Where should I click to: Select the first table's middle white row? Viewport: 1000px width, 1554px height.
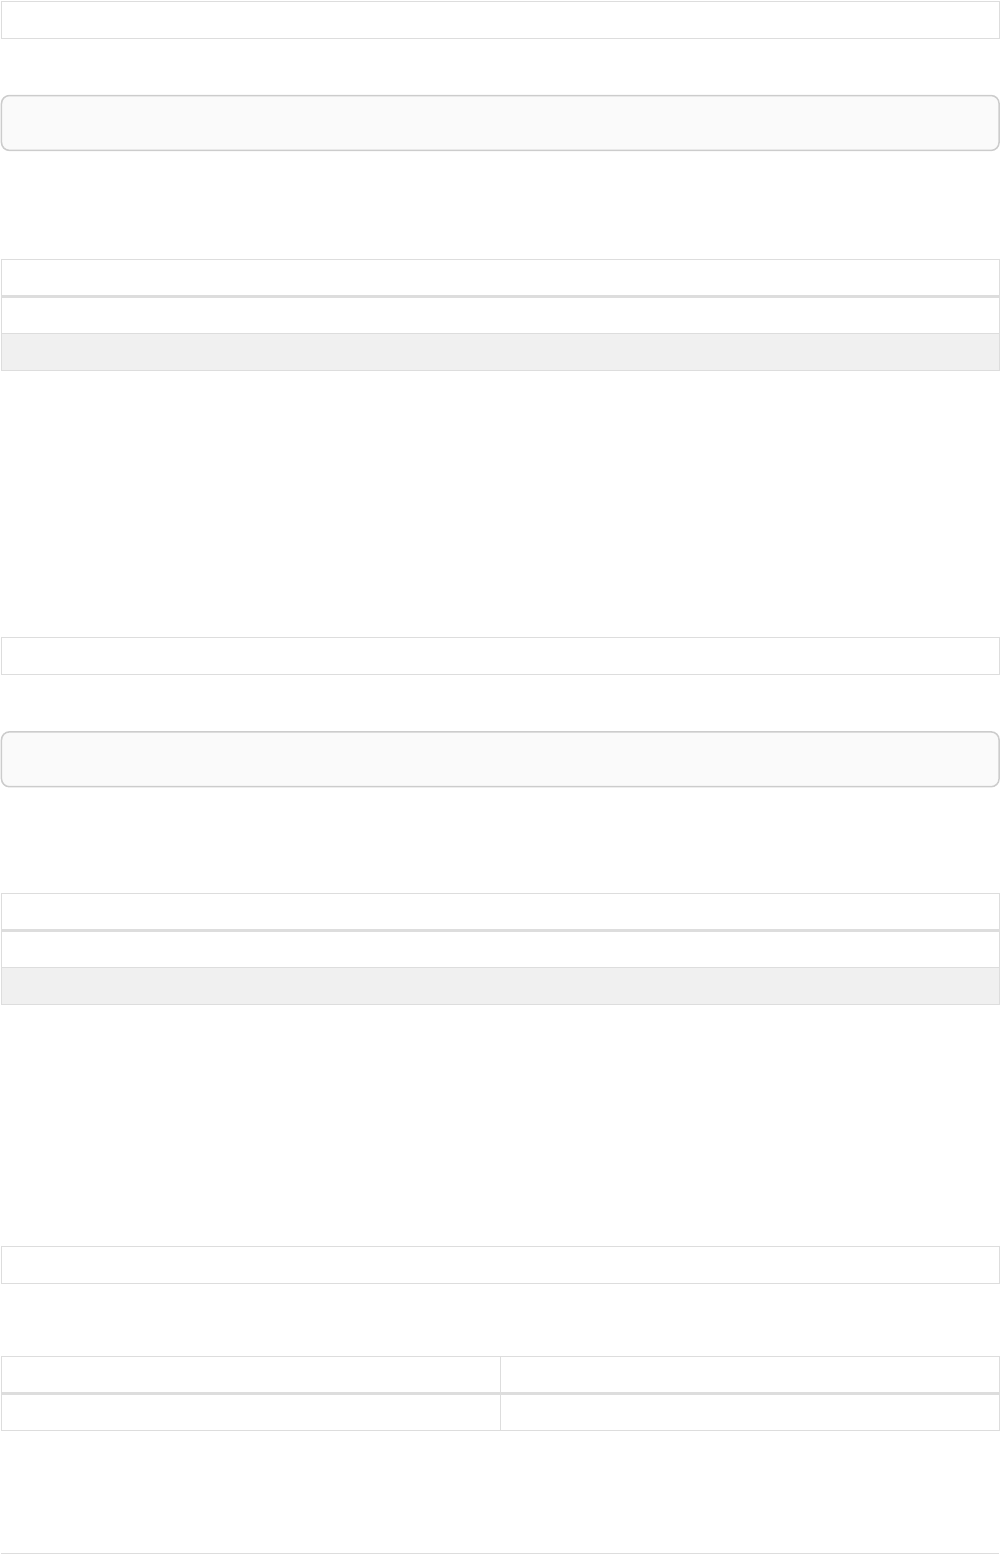click(500, 315)
